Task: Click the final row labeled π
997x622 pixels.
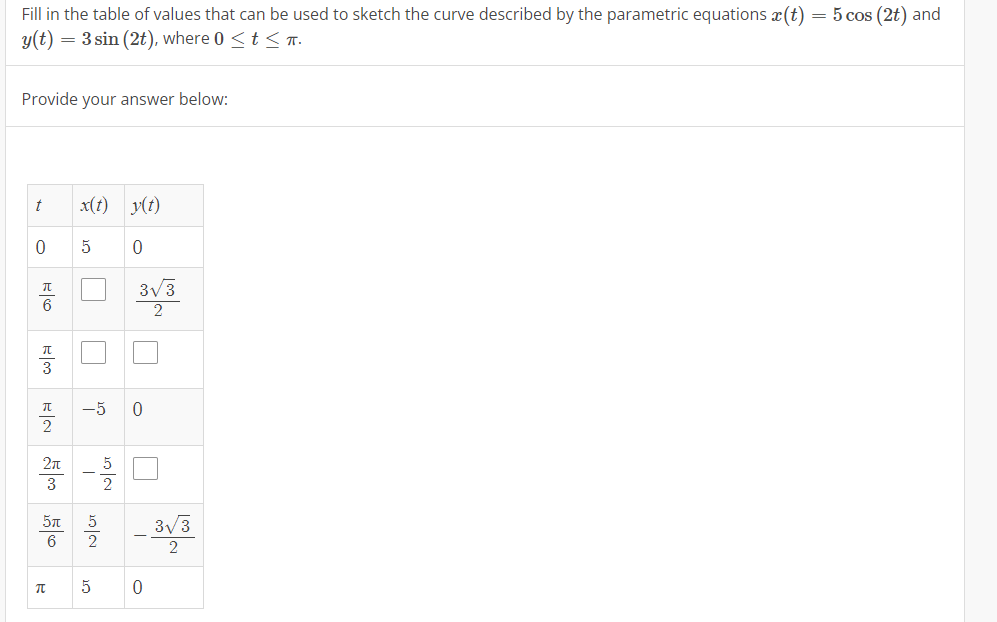Action: click(x=40, y=587)
